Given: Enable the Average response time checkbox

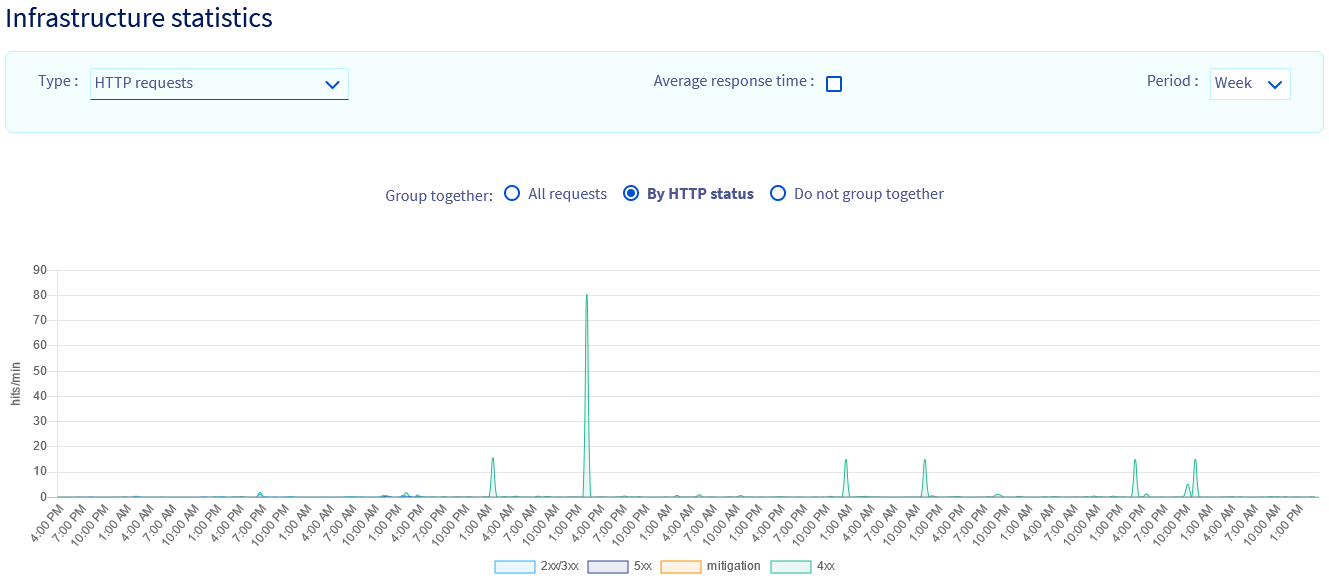Looking at the screenshot, I should tap(834, 84).
